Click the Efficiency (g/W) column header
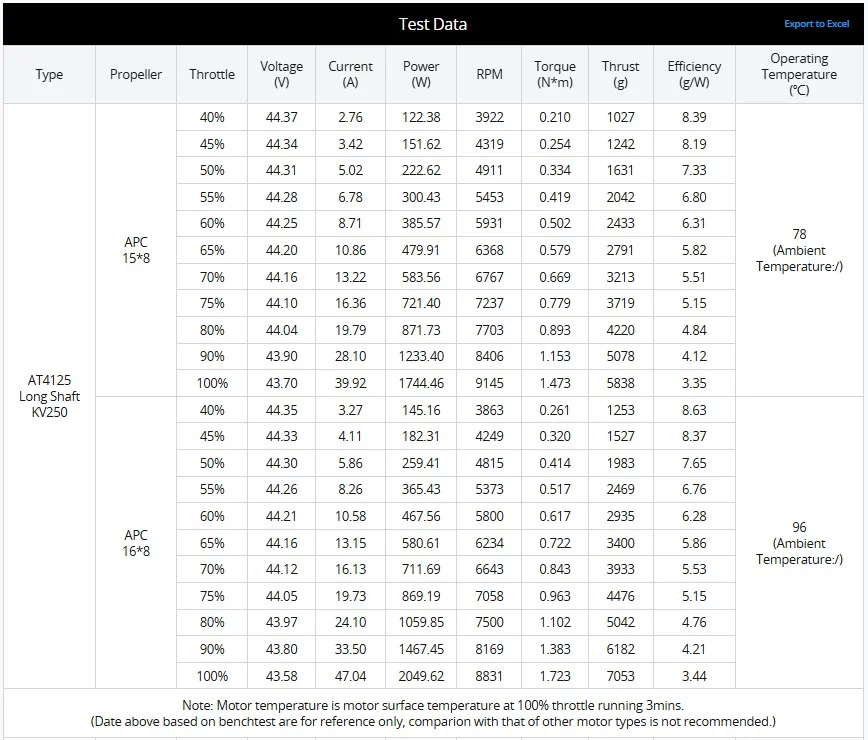This screenshot has width=868, height=740. (x=694, y=74)
